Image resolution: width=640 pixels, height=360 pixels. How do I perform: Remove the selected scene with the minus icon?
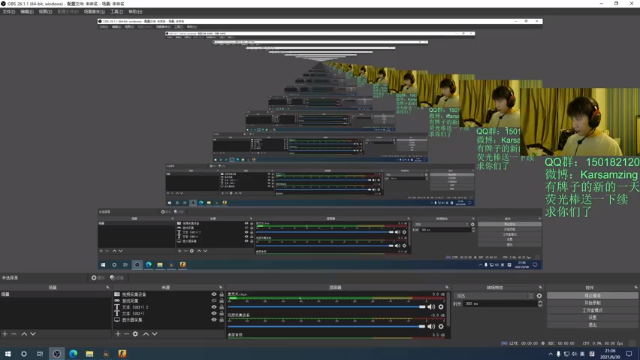(x=14, y=334)
